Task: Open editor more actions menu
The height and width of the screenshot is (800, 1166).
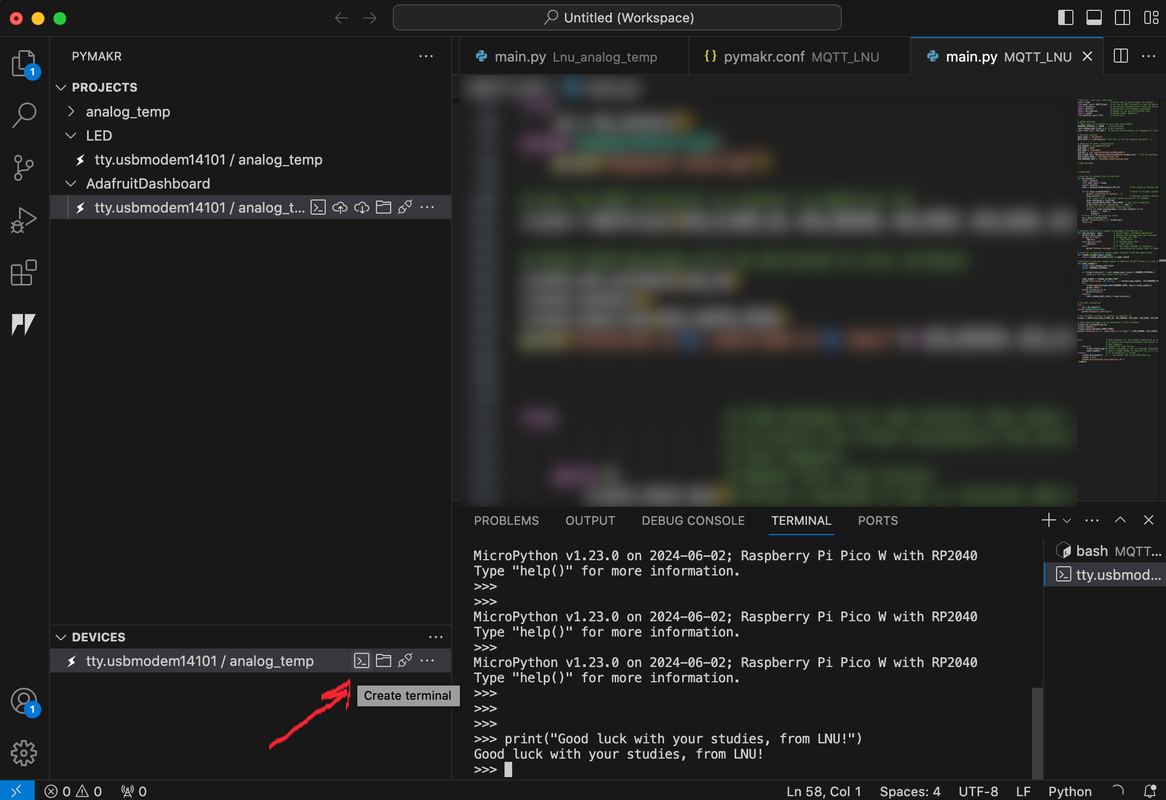Action: (x=1148, y=56)
